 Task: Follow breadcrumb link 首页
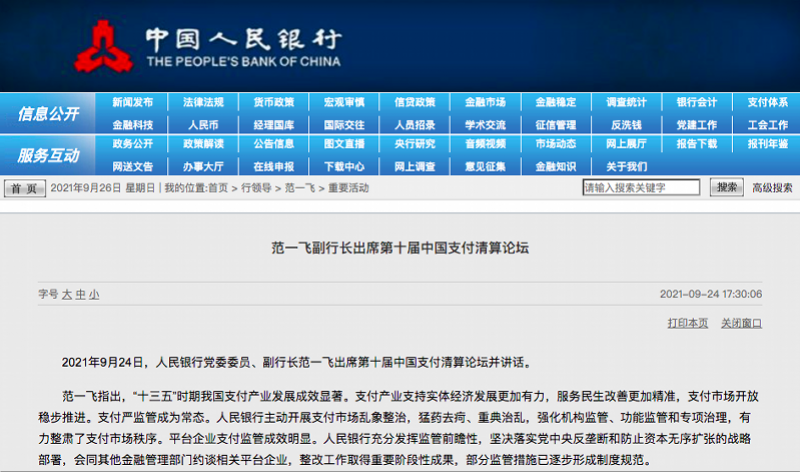218,188
